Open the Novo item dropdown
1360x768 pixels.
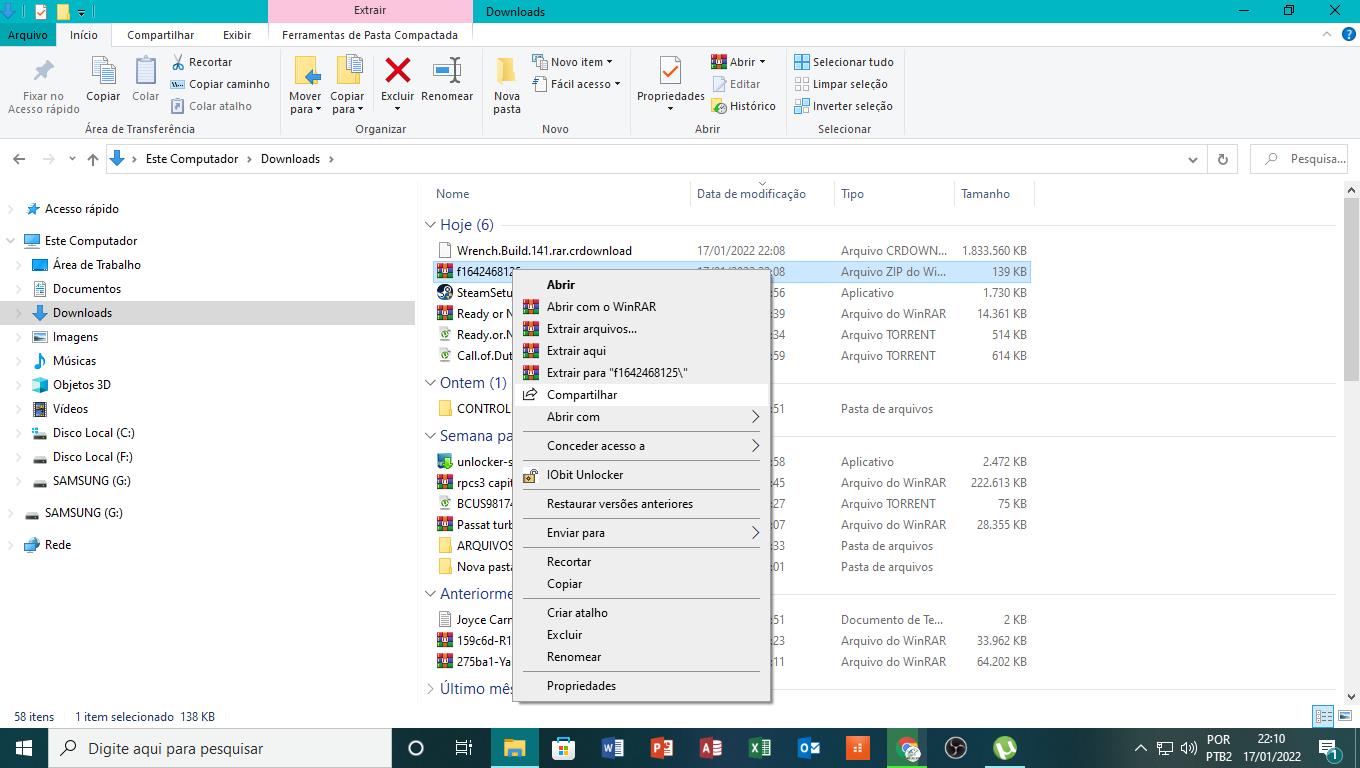[574, 62]
